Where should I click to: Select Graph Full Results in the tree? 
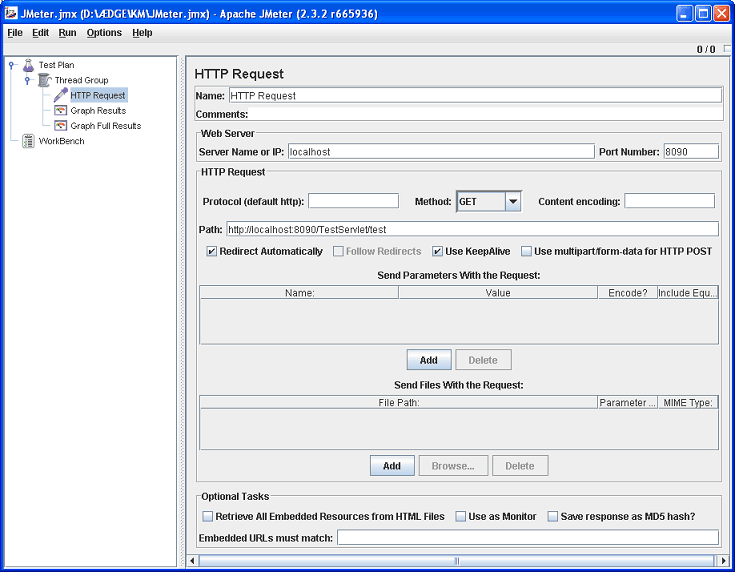coord(105,126)
